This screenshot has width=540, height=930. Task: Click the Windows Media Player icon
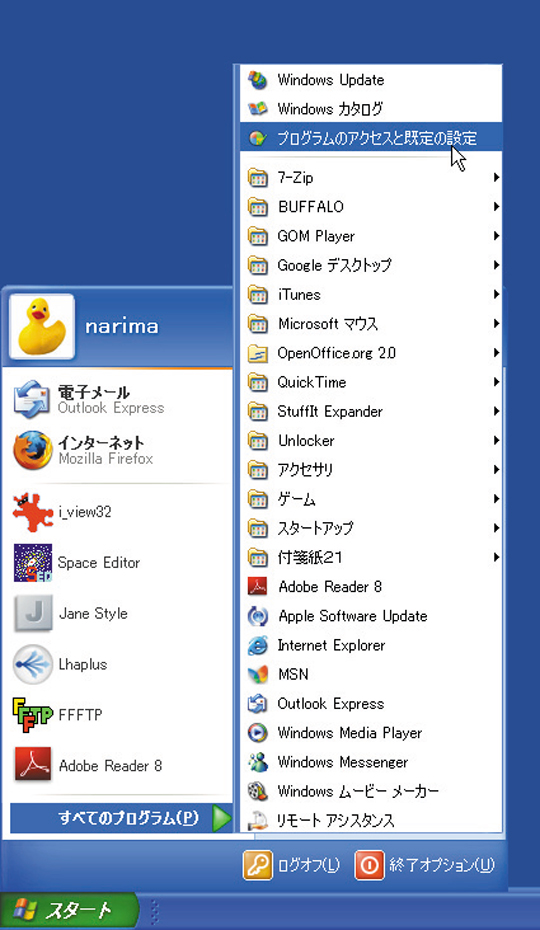pyautogui.click(x=258, y=732)
